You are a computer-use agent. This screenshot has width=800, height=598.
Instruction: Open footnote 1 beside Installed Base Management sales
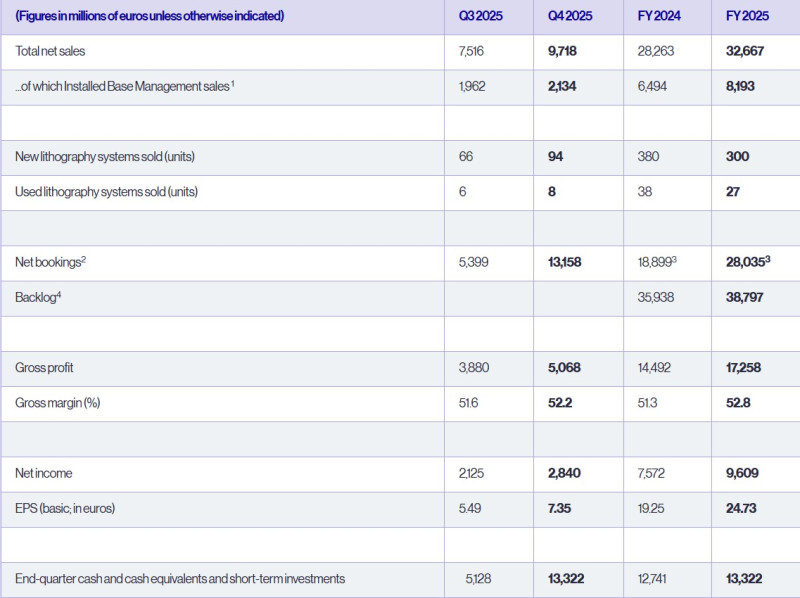click(233, 84)
